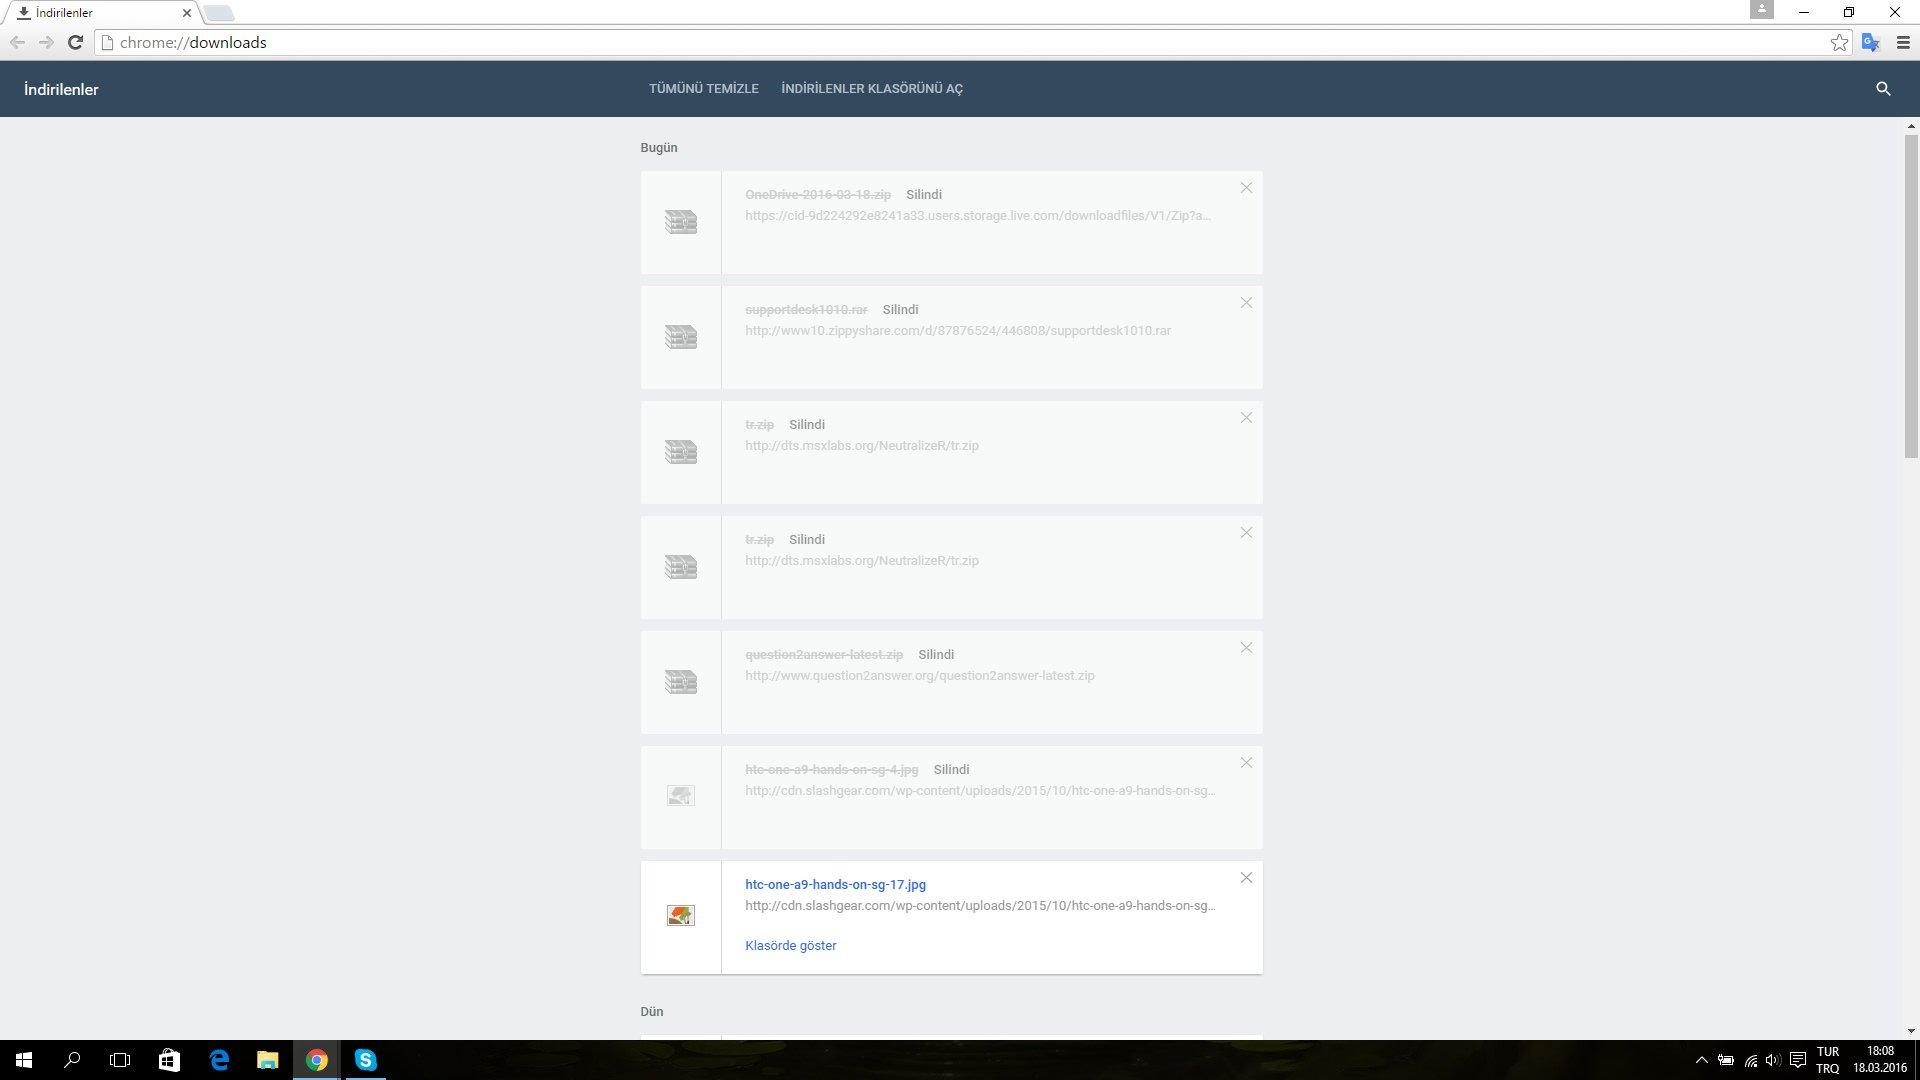
Task: Open htc-one-a9-hands-on-sg-17.jpg file link
Action: pos(835,884)
